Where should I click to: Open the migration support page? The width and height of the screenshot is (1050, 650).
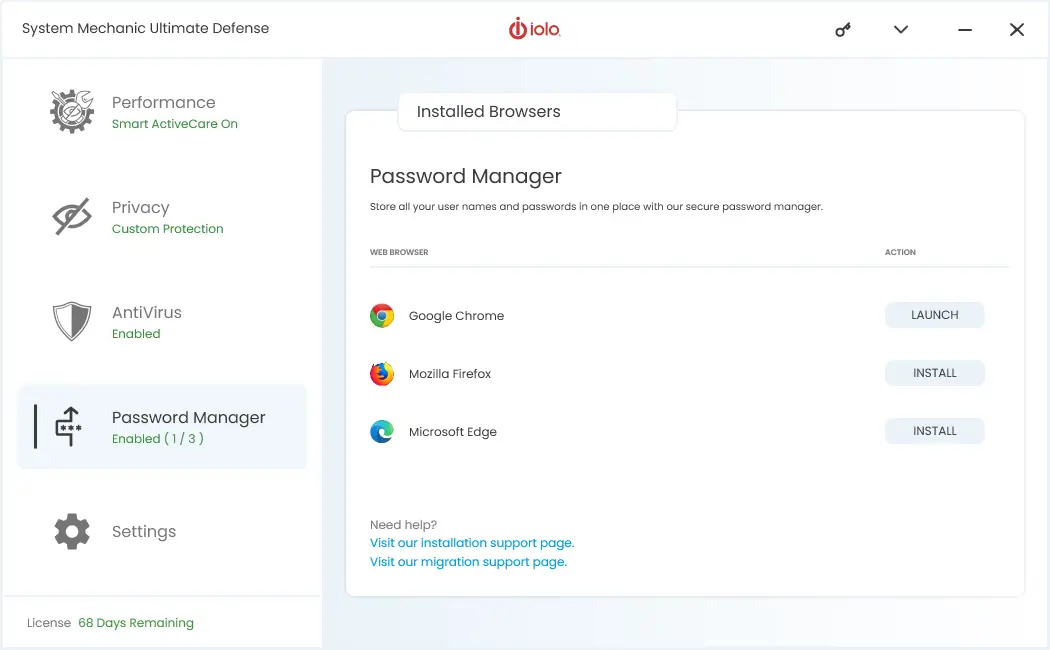click(467, 561)
